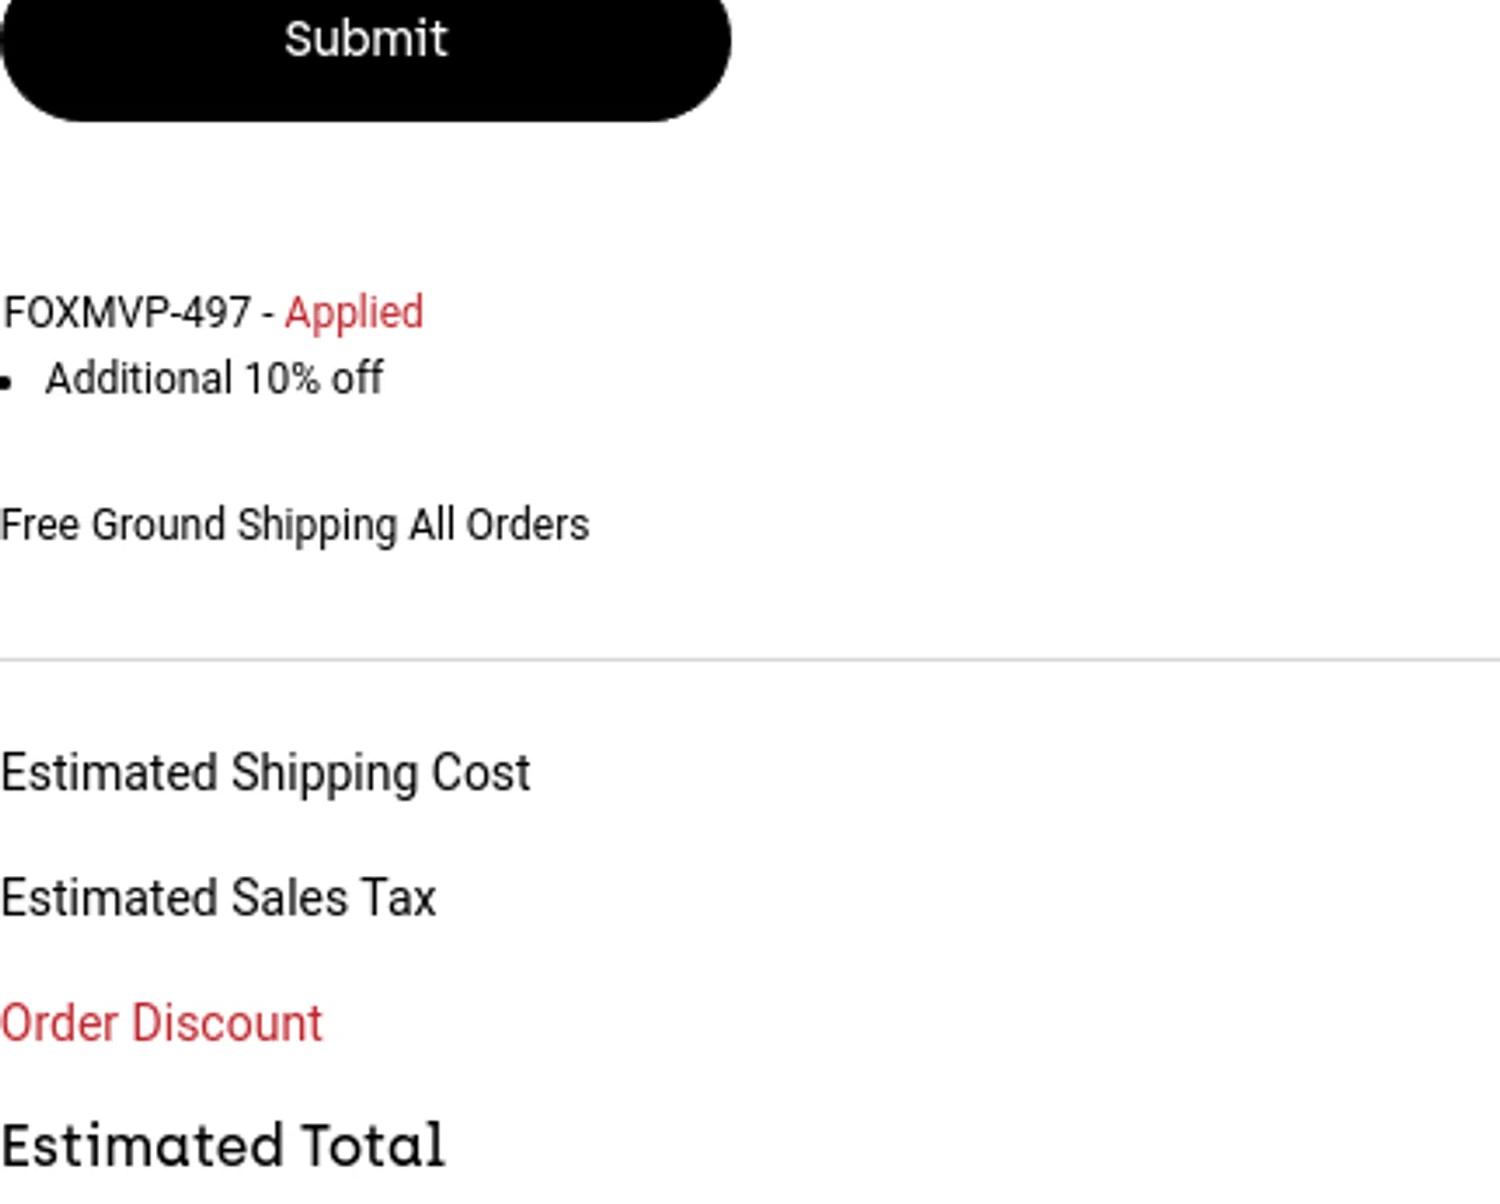The image size is (1500, 1204).
Task: Click the dash between FOXMVP-497 and Applied
Action: pyautogui.click(x=268, y=315)
